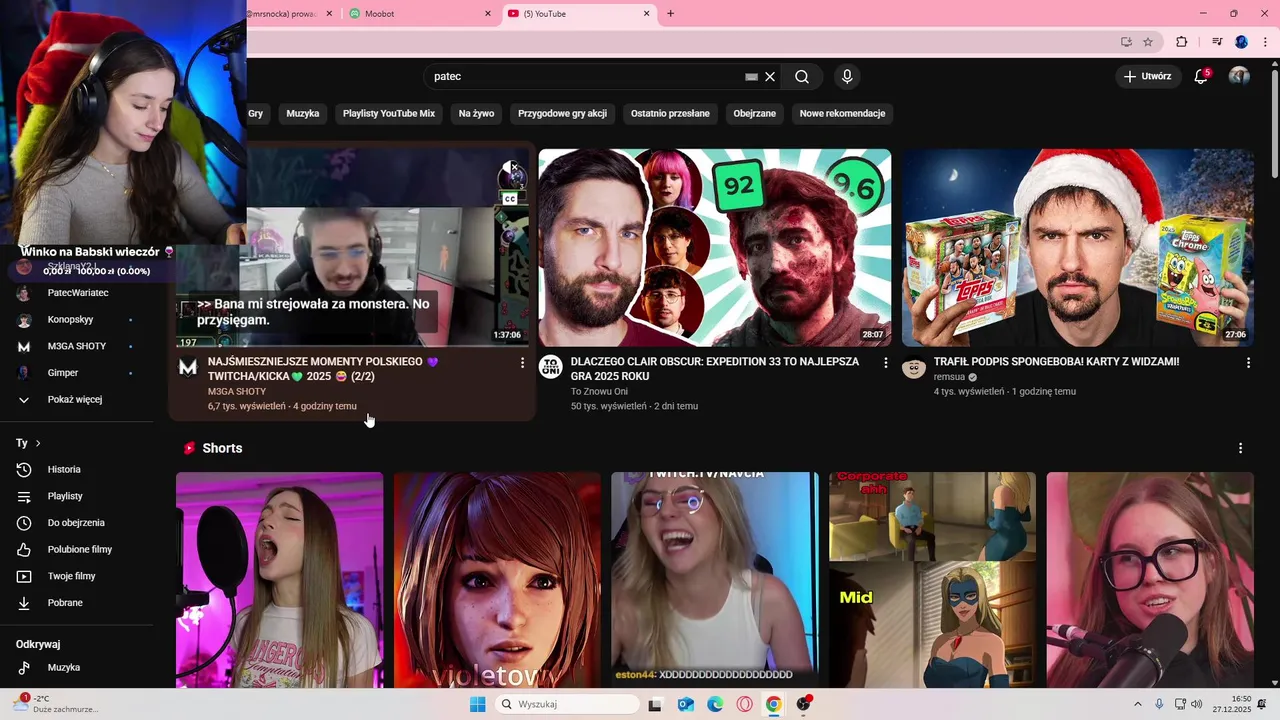Open the on-screen keyboard icon in search box
The width and height of the screenshot is (1280, 720).
752,77
